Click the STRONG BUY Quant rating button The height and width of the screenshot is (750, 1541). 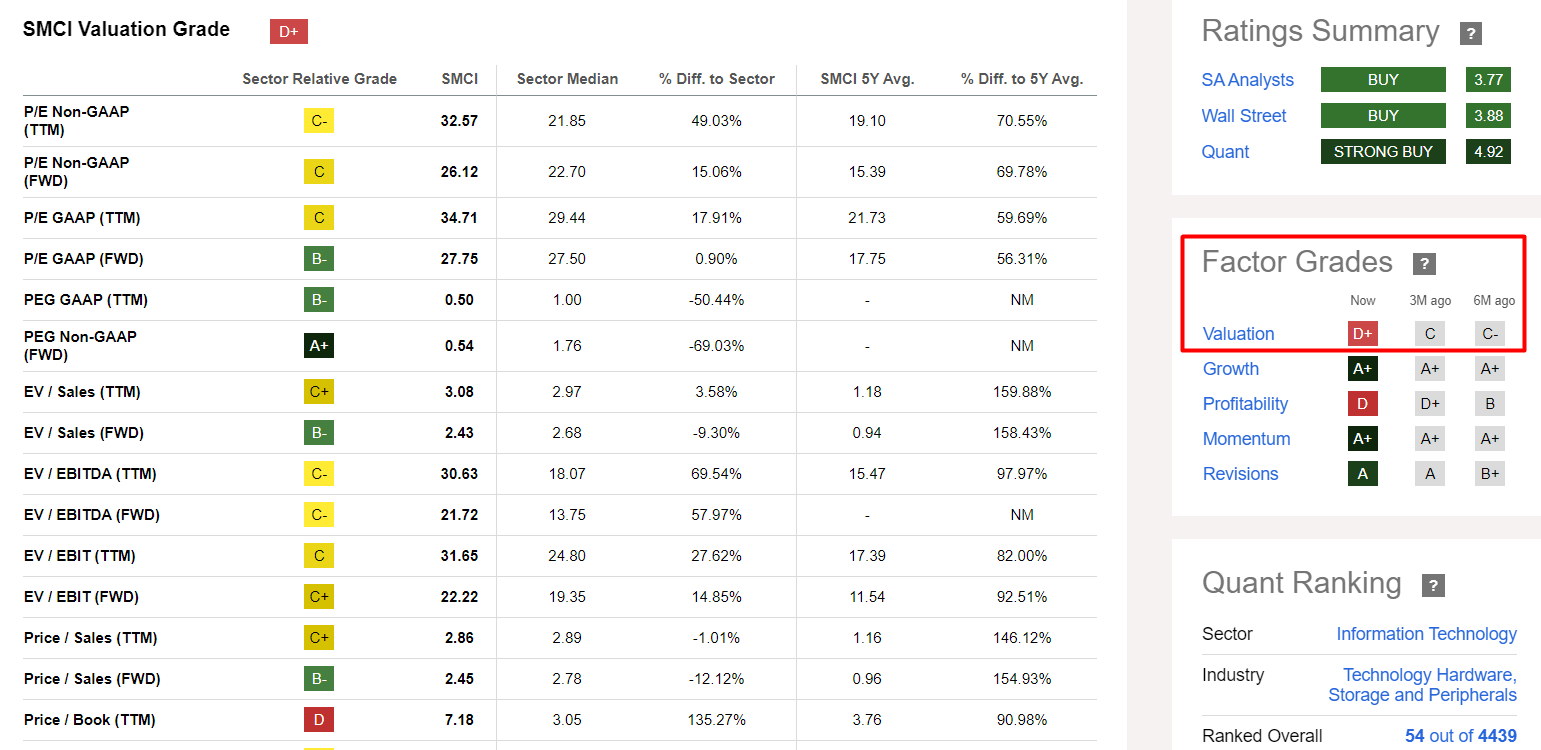(x=1383, y=152)
